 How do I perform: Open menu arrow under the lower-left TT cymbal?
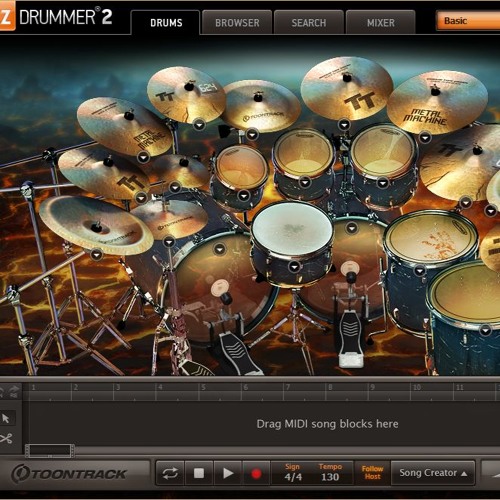tap(141, 197)
